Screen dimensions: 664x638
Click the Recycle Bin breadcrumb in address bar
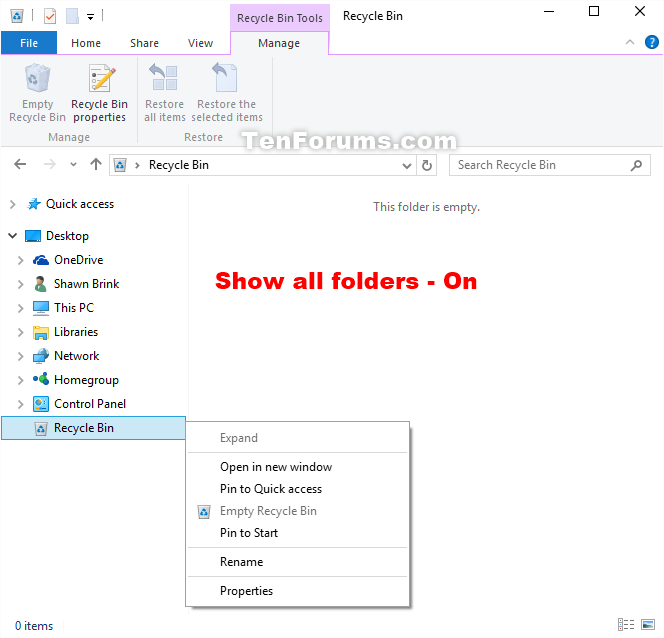[x=179, y=165]
